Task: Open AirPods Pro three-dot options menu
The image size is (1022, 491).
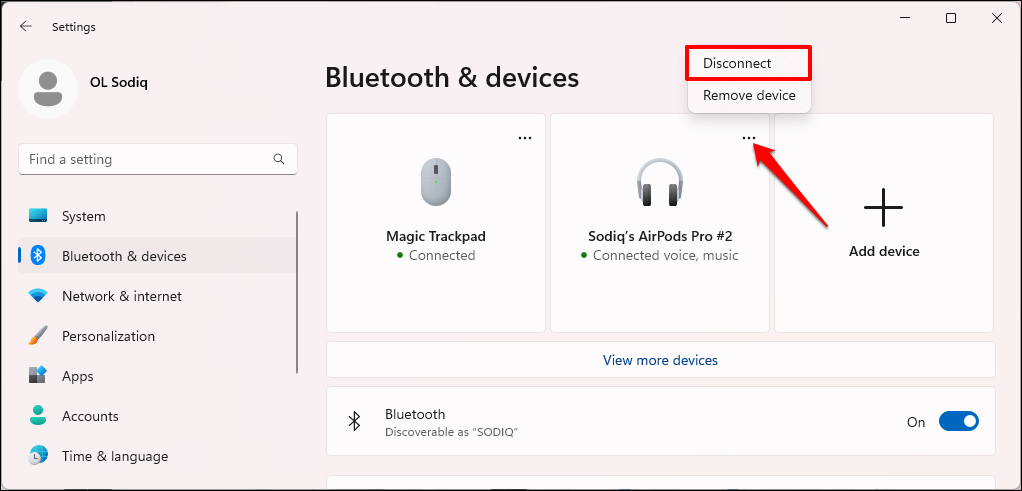Action: [x=749, y=138]
